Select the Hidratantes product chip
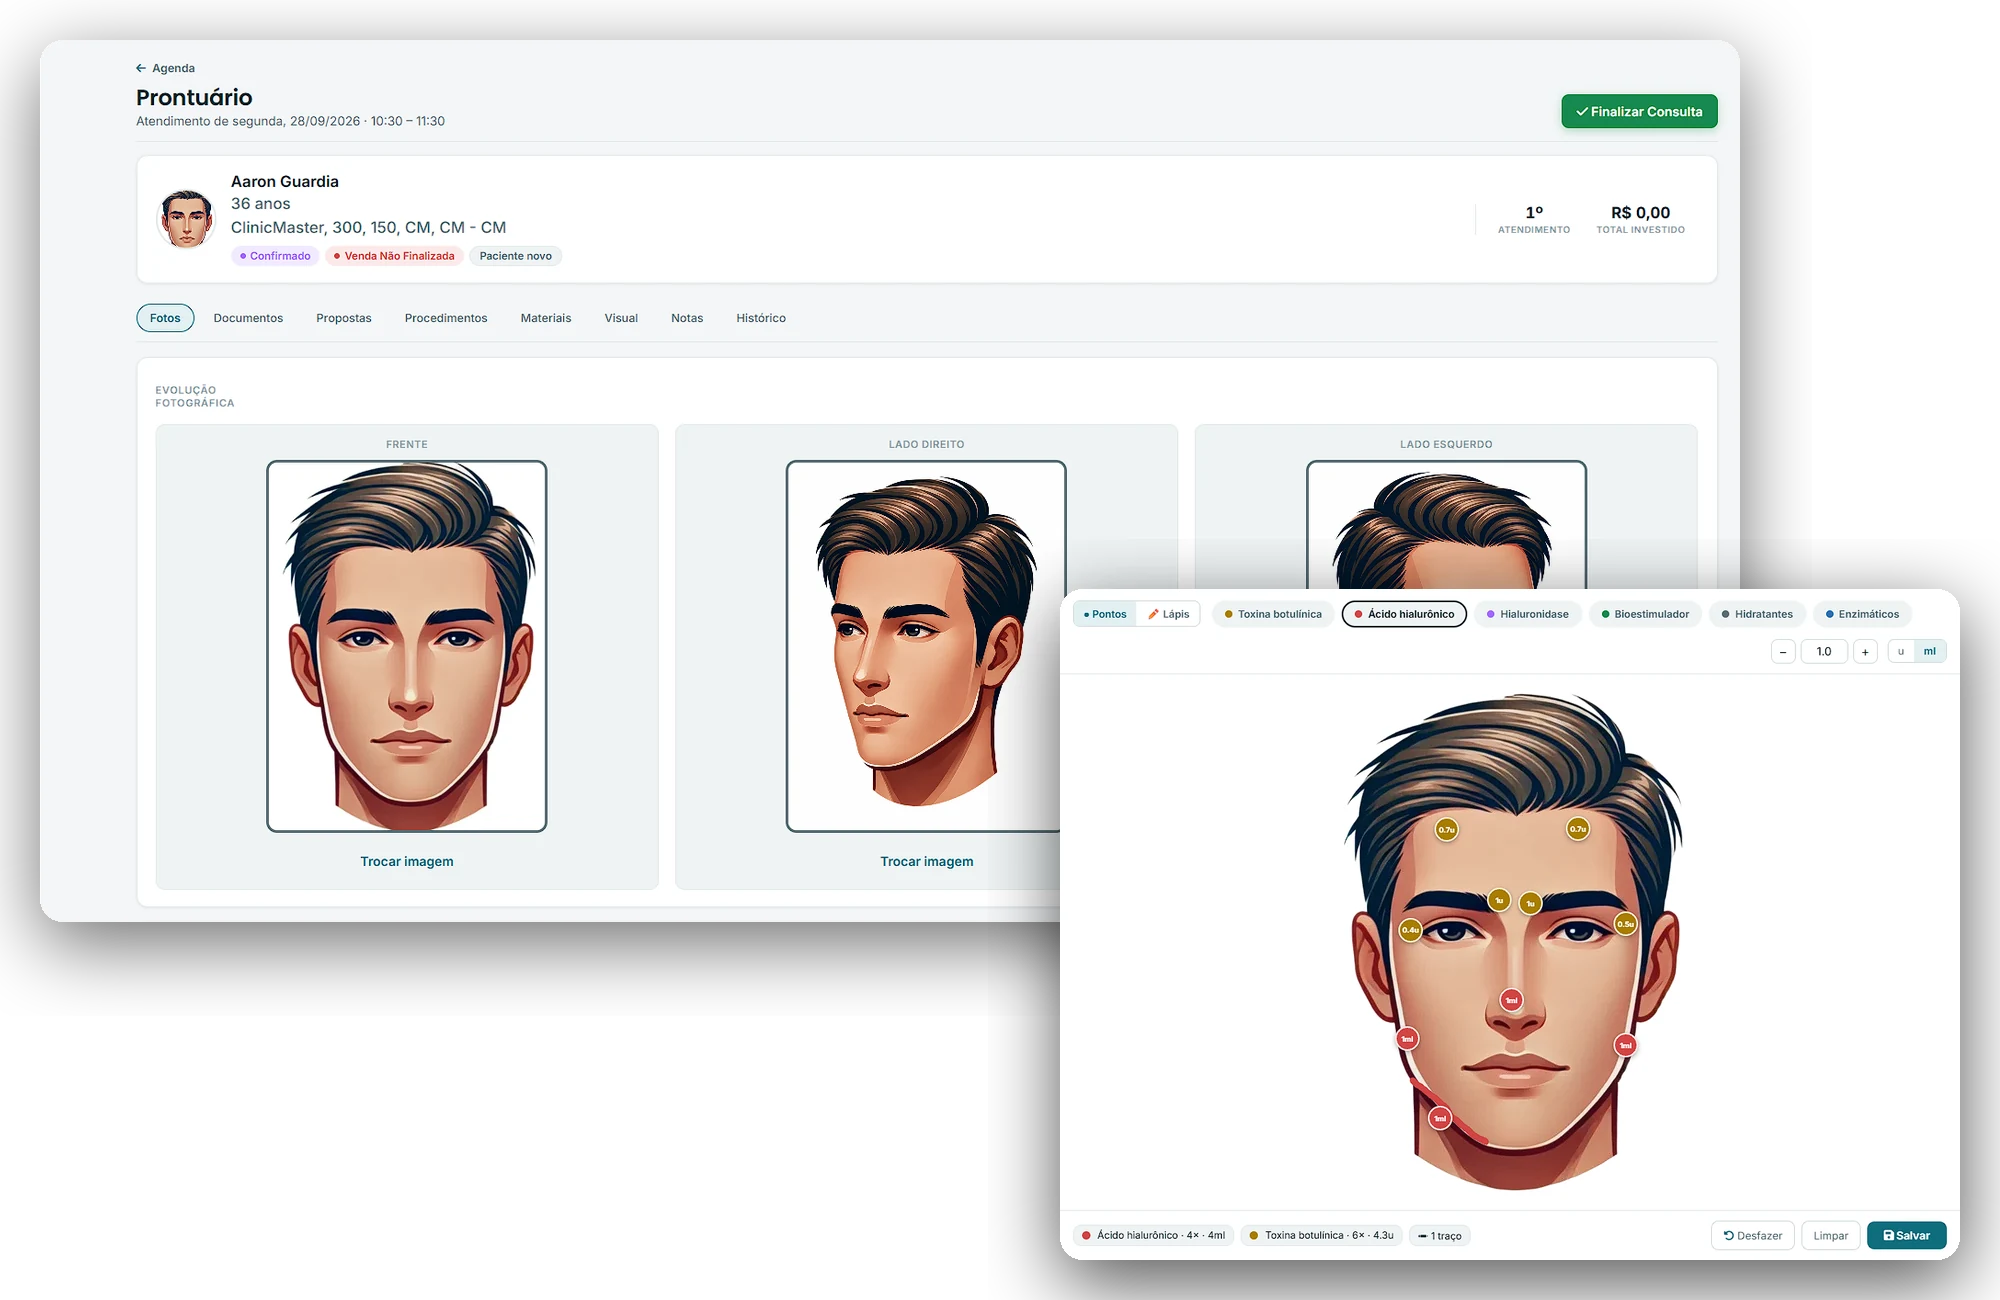This screenshot has height=1300, width=2000. pos(1757,614)
